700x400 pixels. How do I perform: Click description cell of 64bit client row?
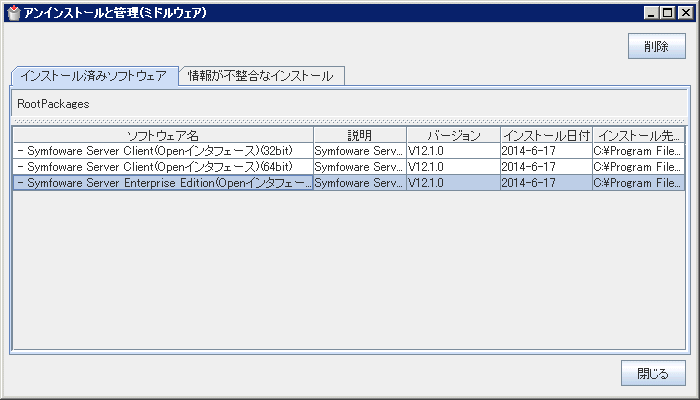360,167
